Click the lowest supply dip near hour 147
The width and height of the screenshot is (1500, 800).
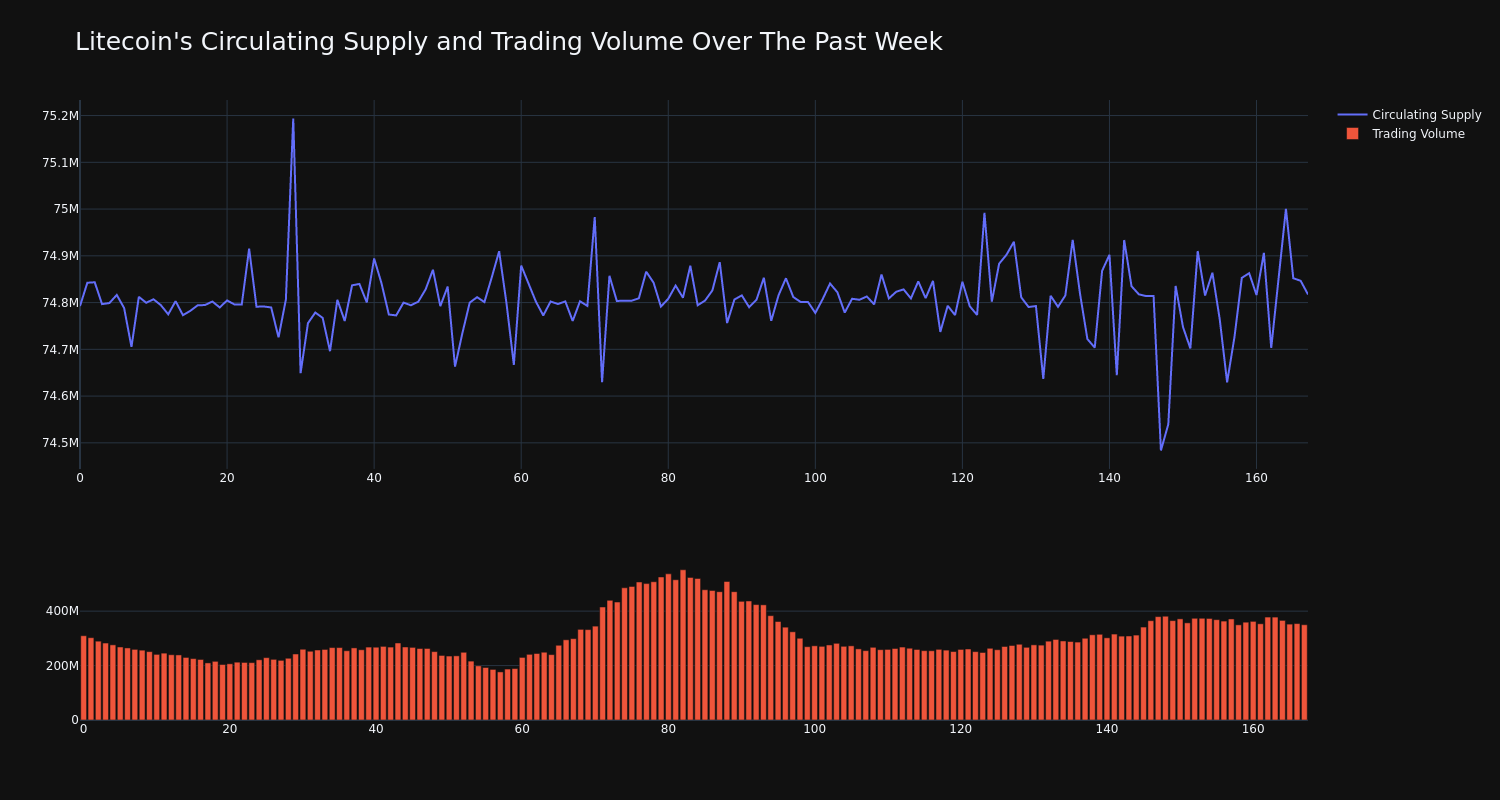[1161, 449]
